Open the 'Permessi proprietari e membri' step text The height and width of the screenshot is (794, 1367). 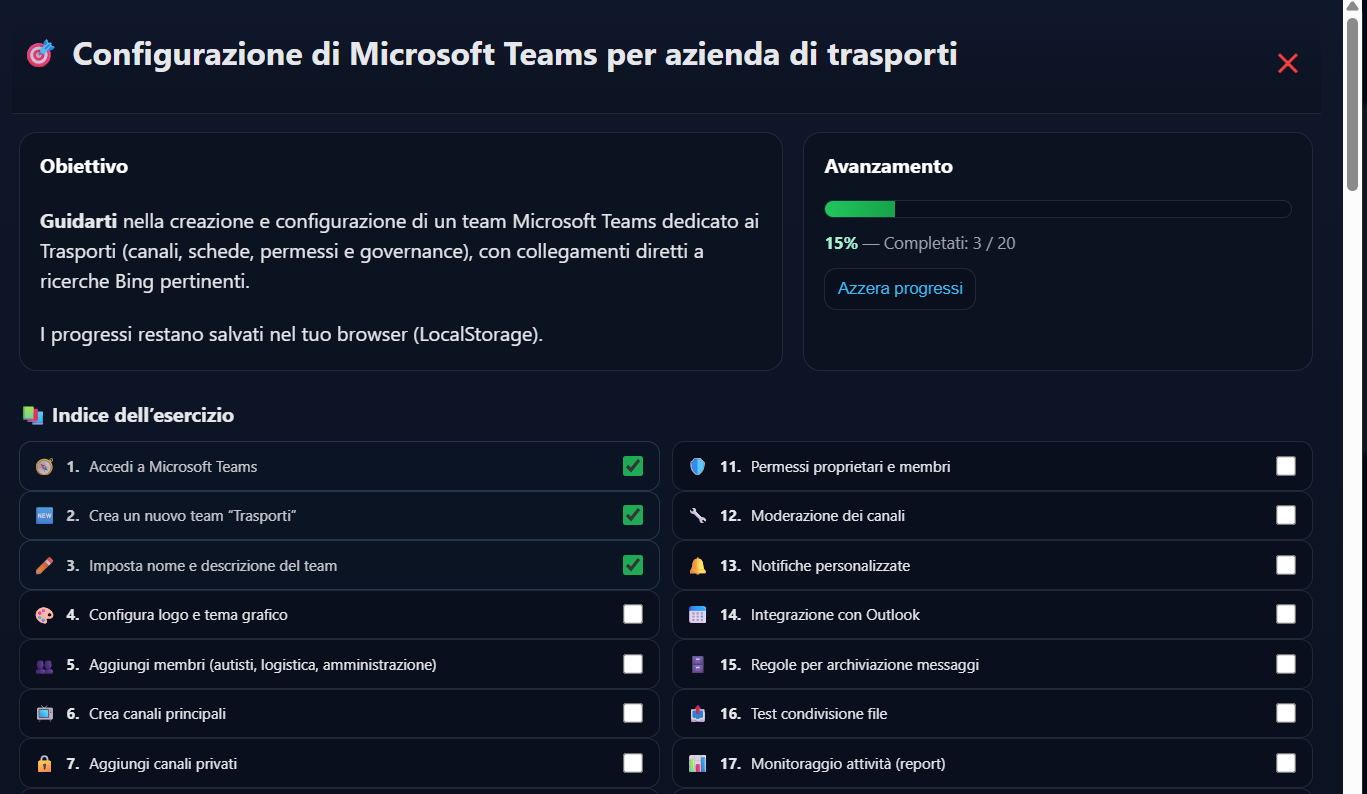(851, 467)
